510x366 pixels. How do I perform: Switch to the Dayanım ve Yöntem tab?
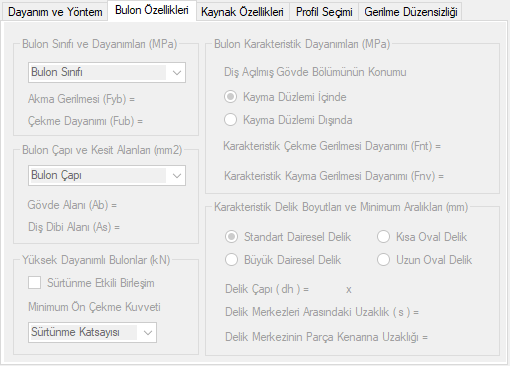click(55, 12)
